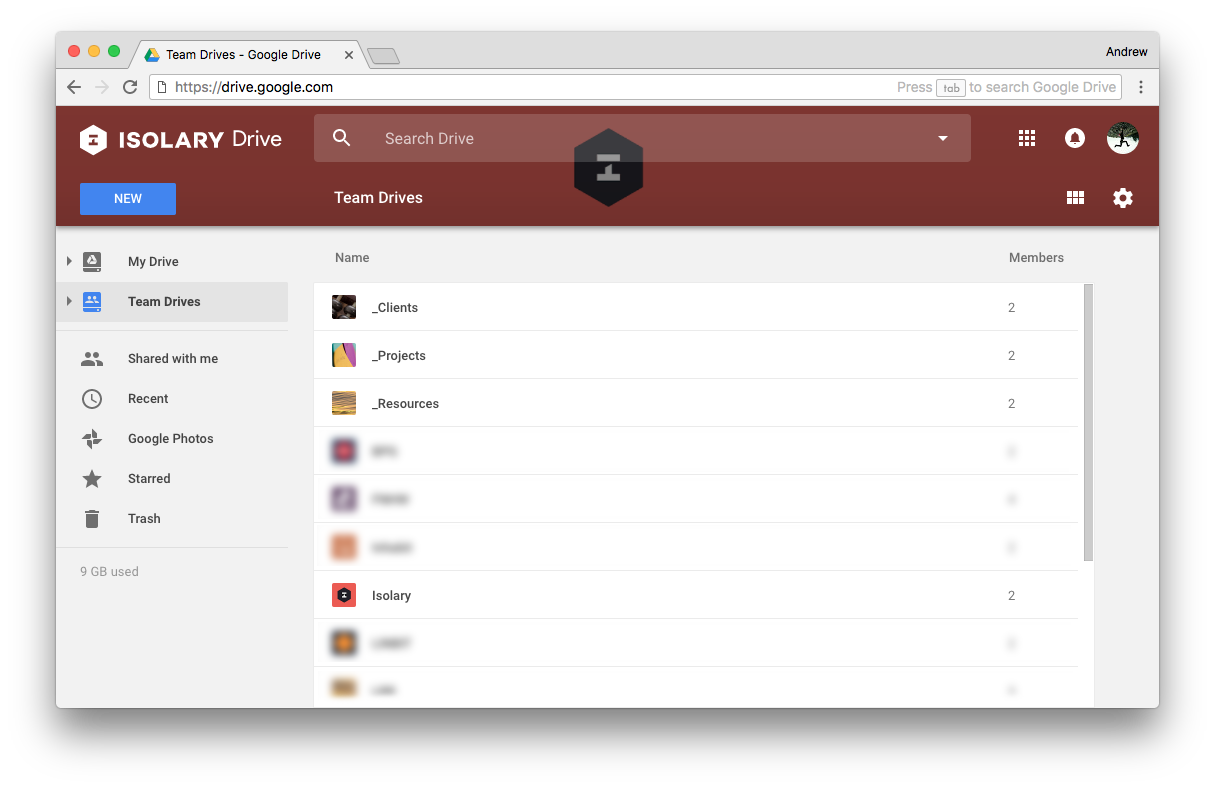Click the blue NEW button
Viewport: 1215px width, 788px height.
pos(128,199)
